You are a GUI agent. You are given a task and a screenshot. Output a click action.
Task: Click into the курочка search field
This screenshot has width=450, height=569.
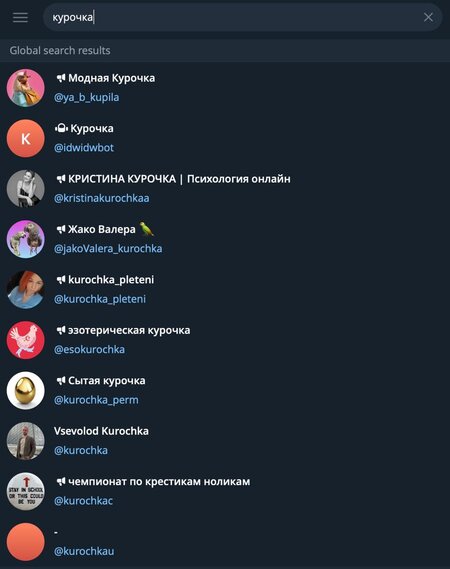pyautogui.click(x=242, y=17)
